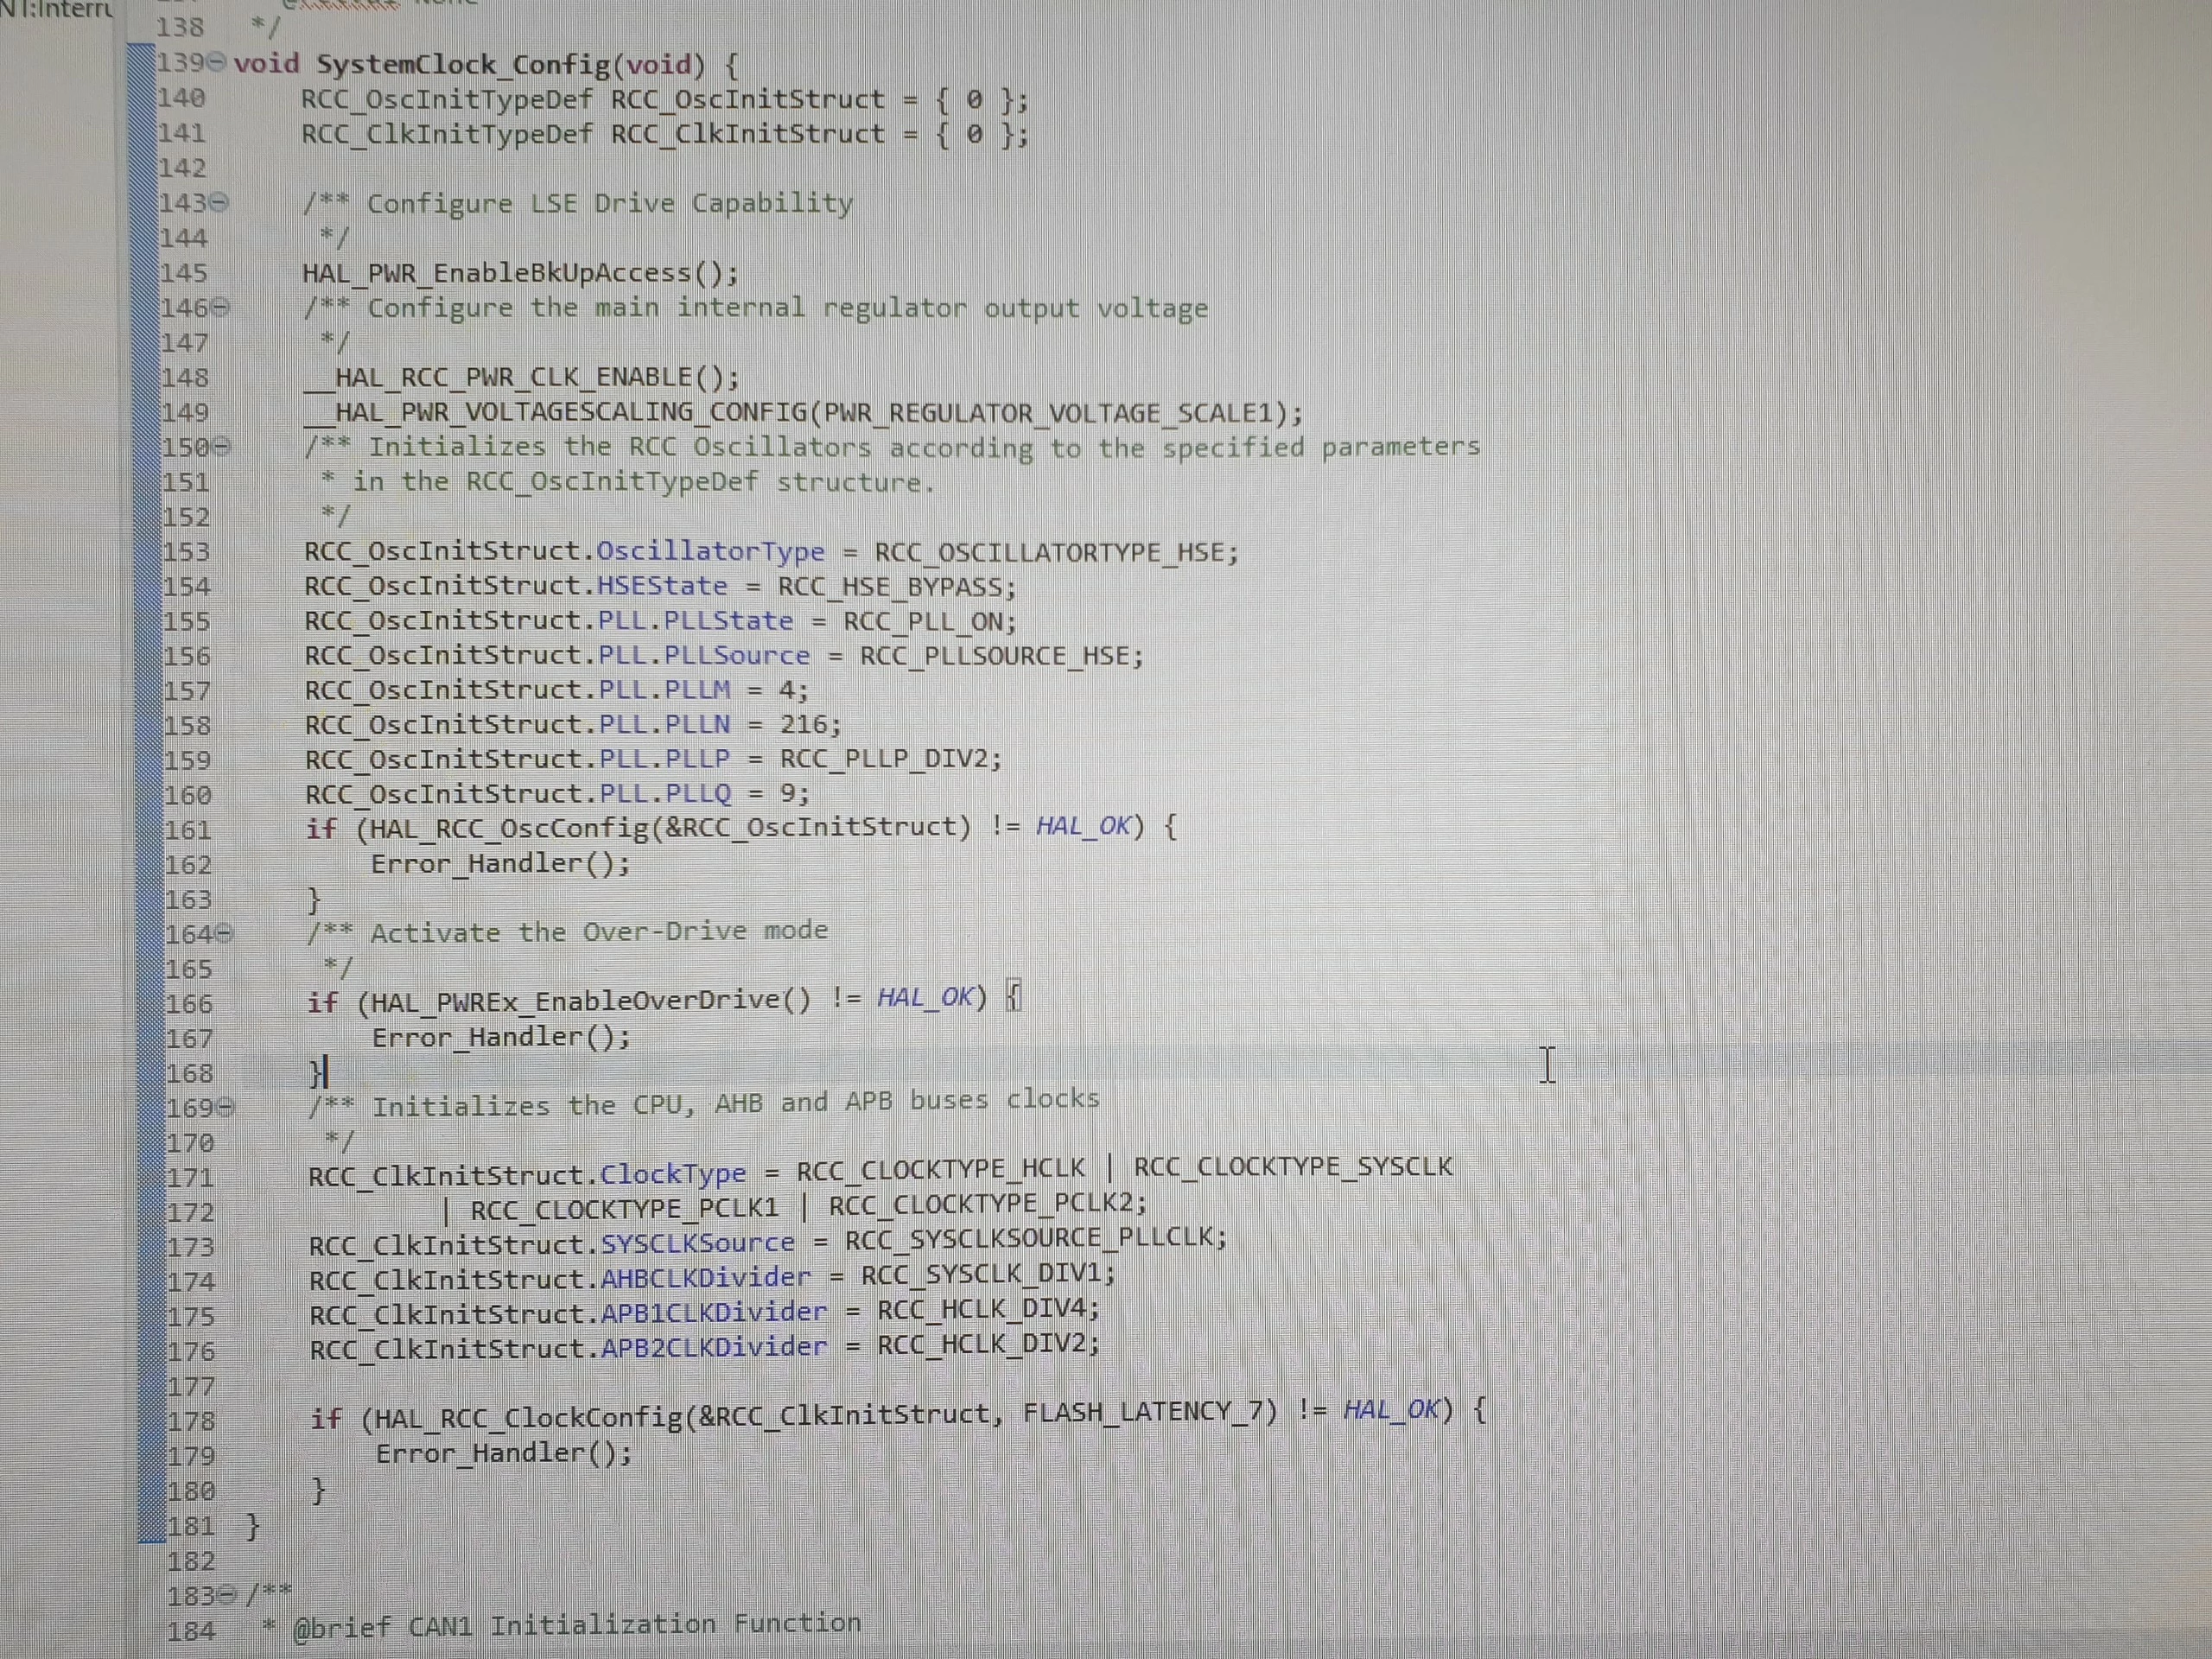Click the blue change marker beside line 160
2212x1659 pixels.
(x=149, y=795)
